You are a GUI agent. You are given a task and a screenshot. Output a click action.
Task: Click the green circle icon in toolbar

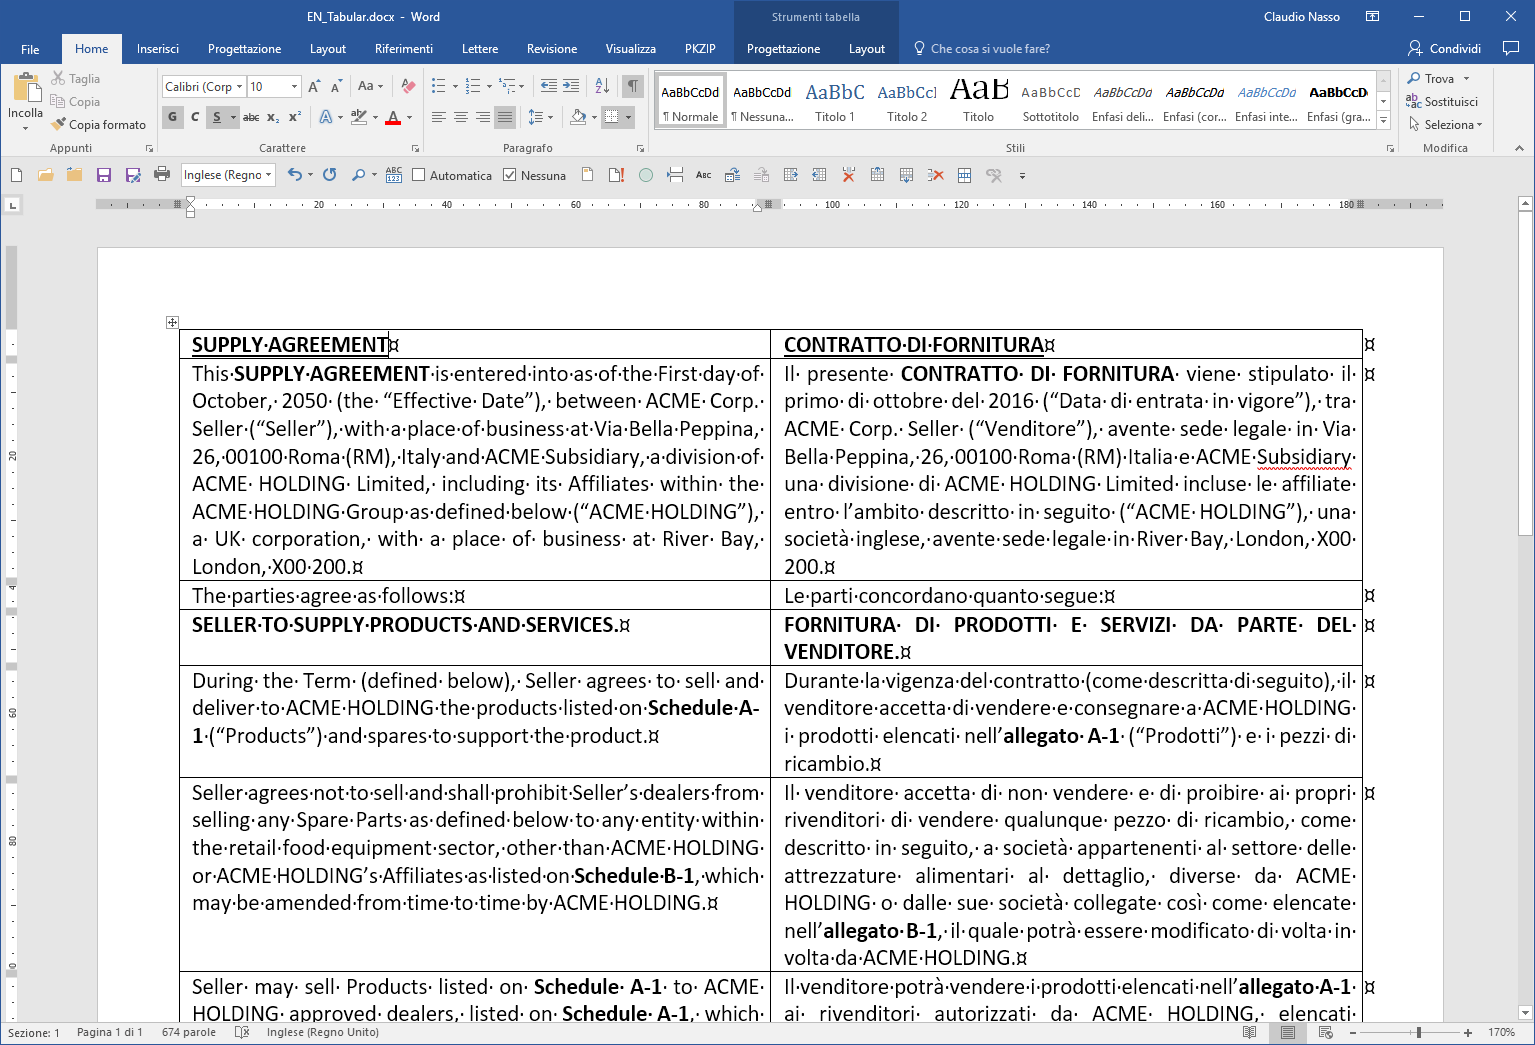tap(646, 175)
